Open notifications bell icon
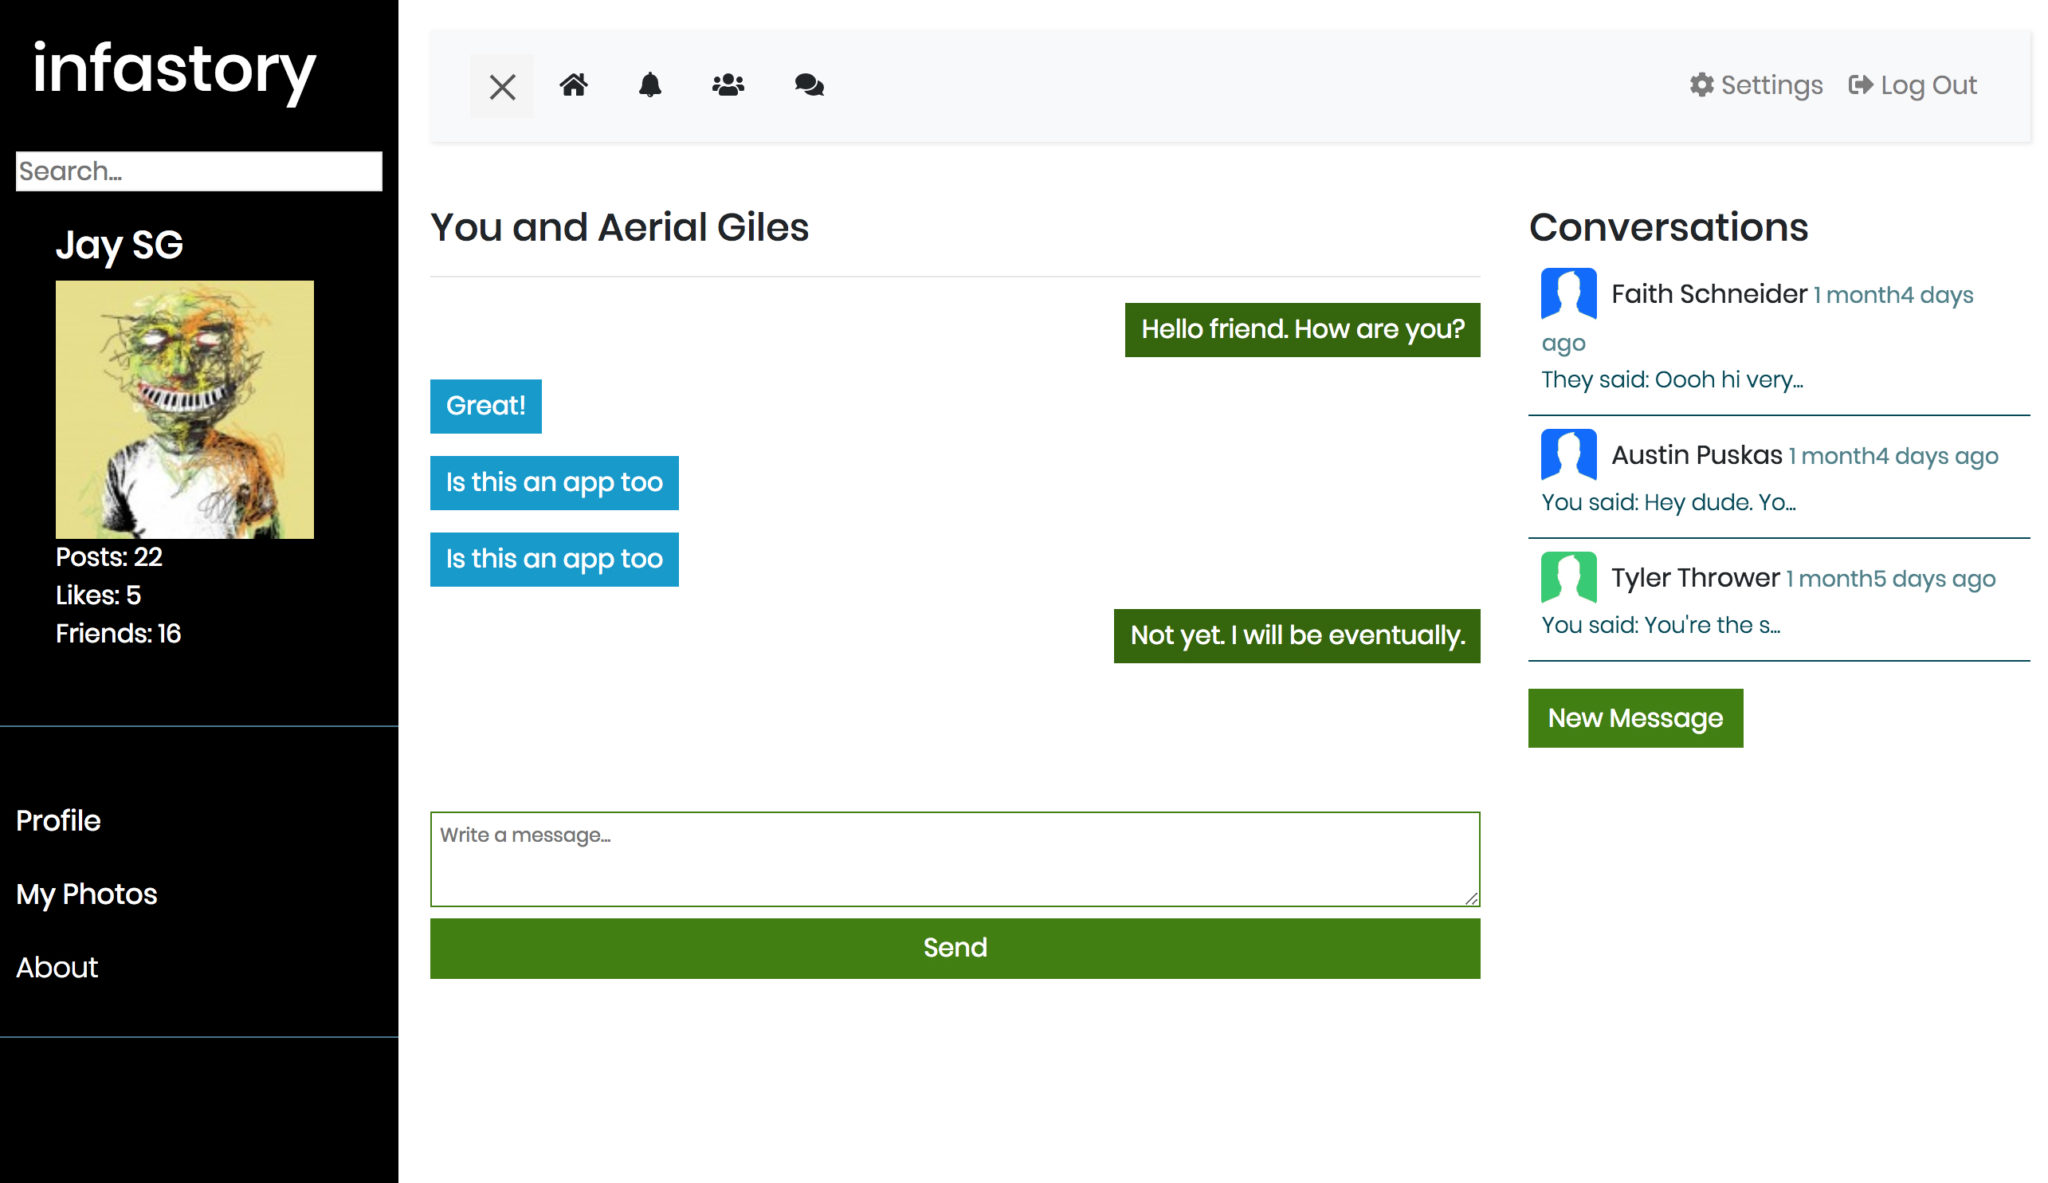The height and width of the screenshot is (1183, 2048). 650,85
